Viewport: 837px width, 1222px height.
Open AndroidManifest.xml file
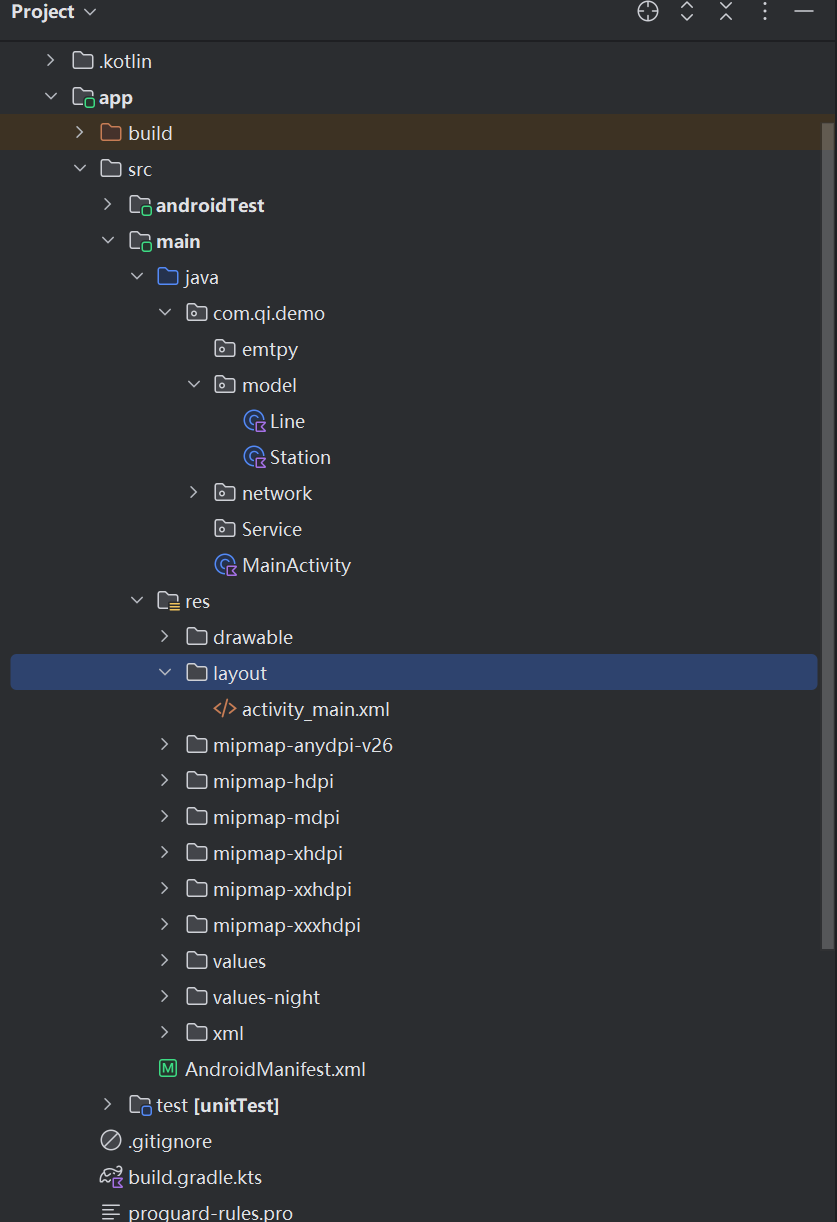point(274,1069)
